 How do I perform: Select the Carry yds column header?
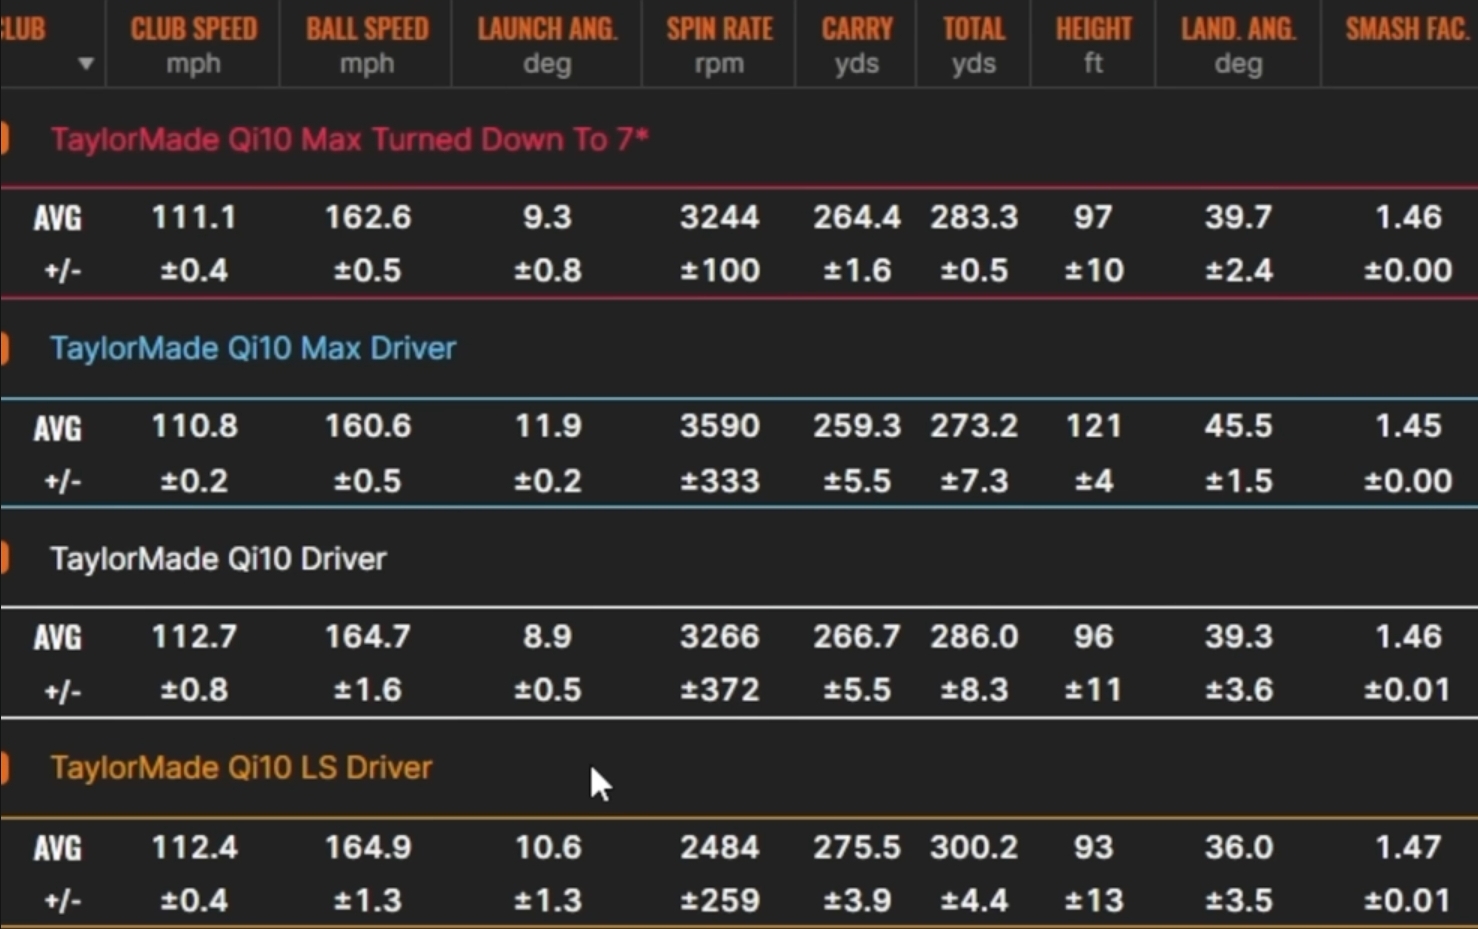(856, 44)
